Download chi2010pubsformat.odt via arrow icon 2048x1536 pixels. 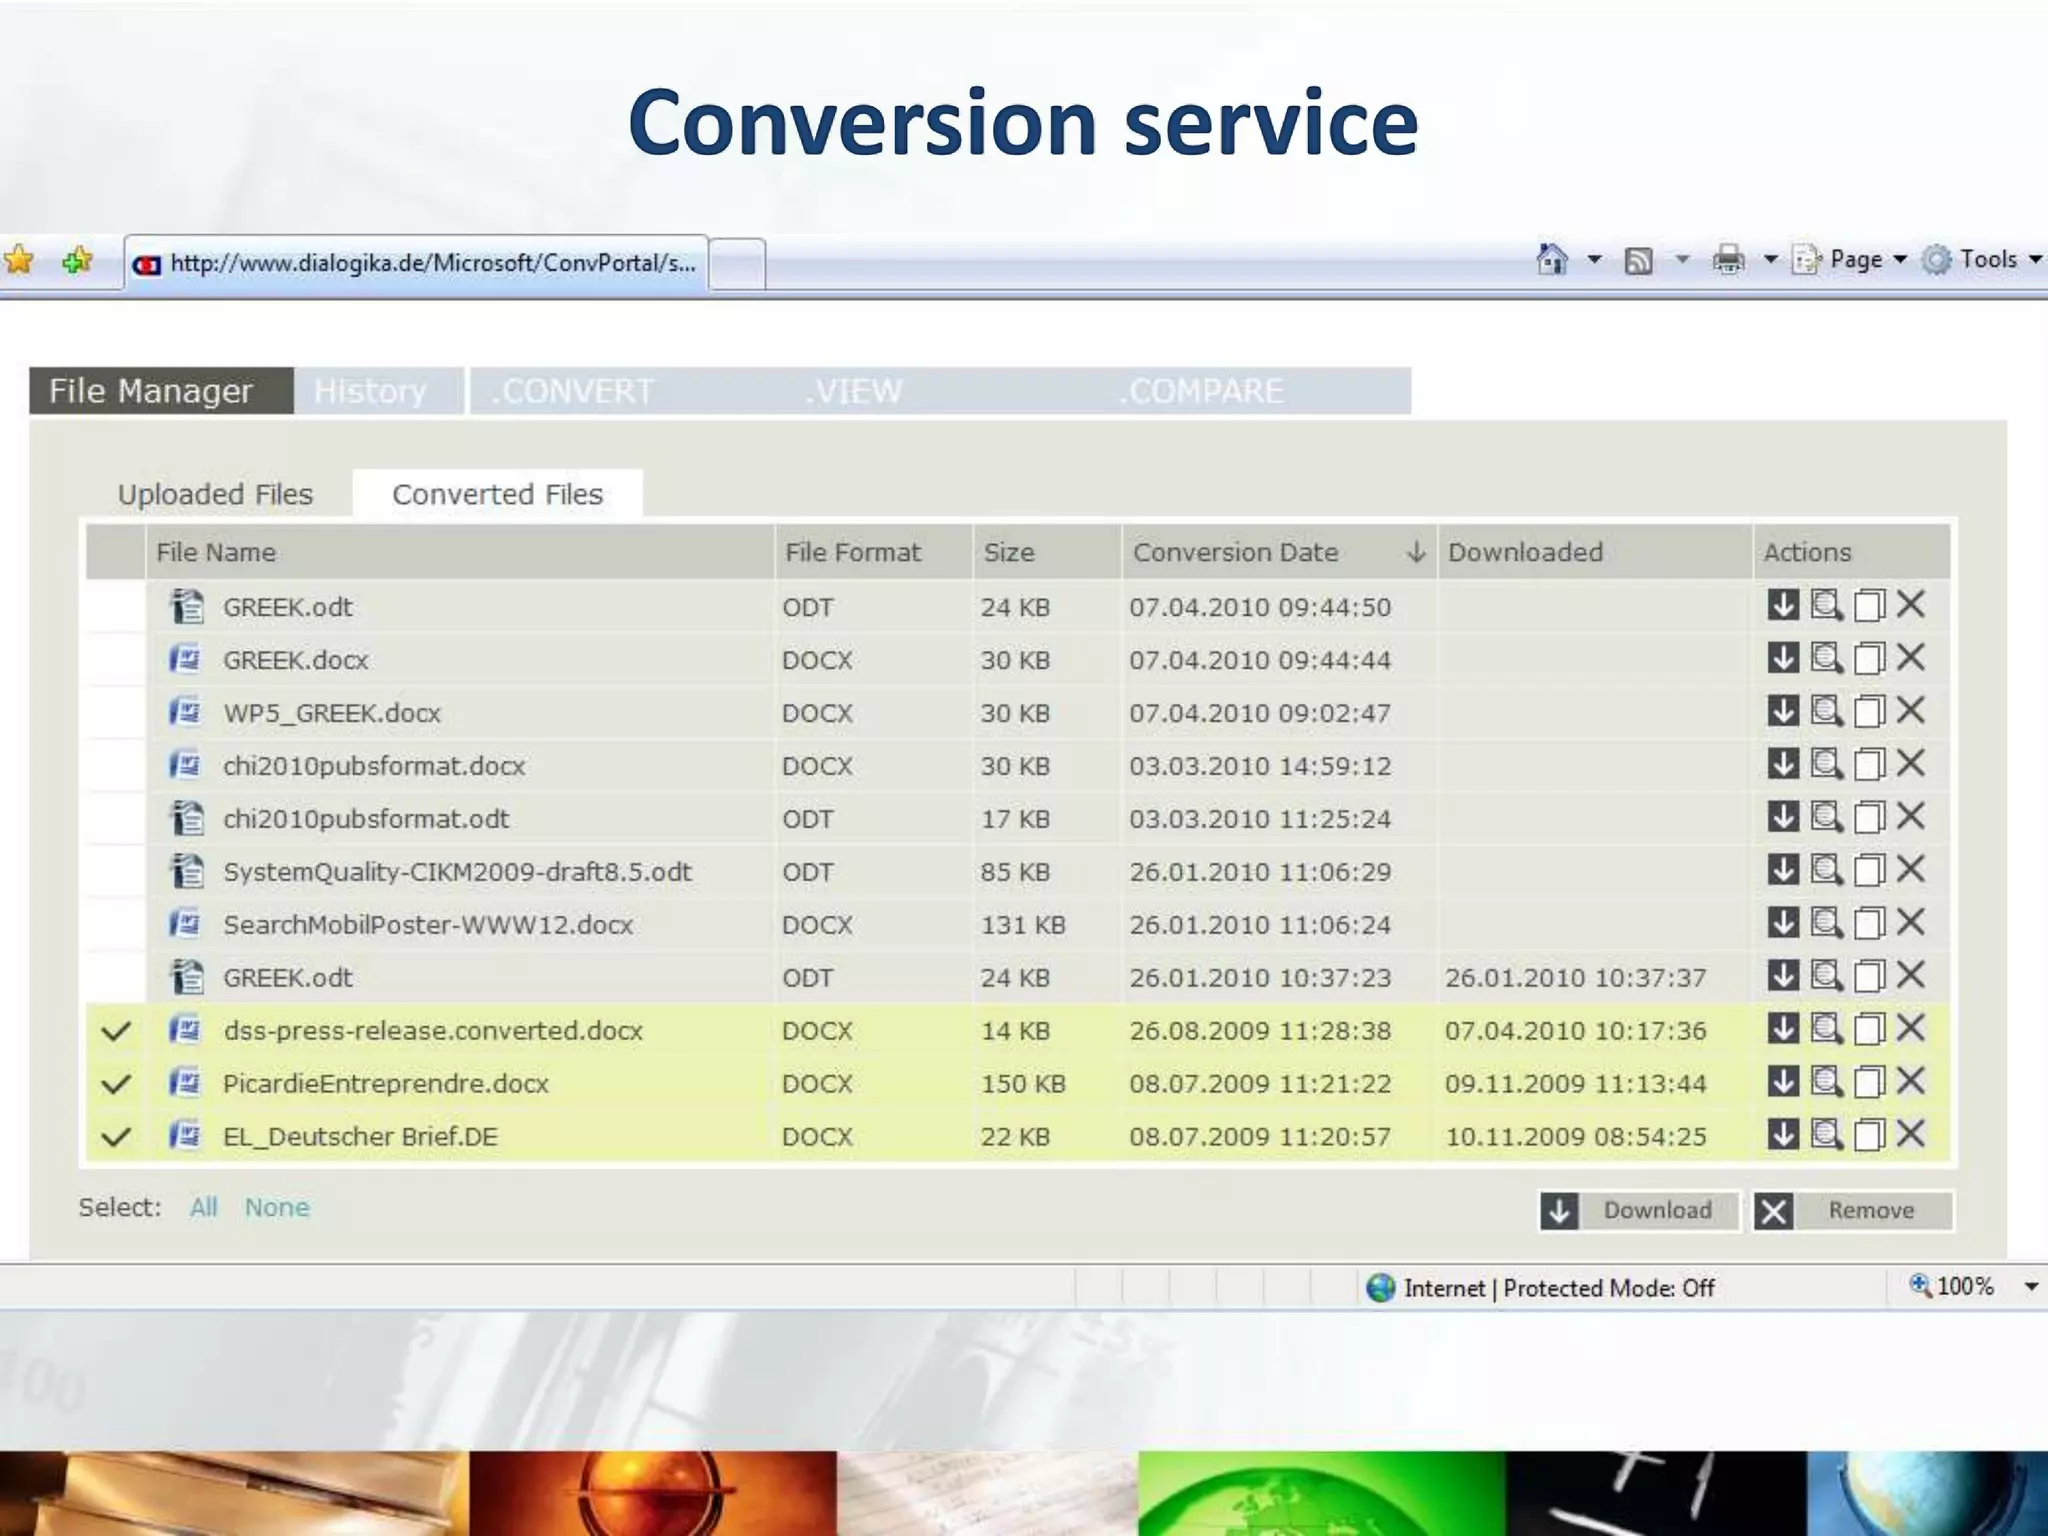point(1783,817)
